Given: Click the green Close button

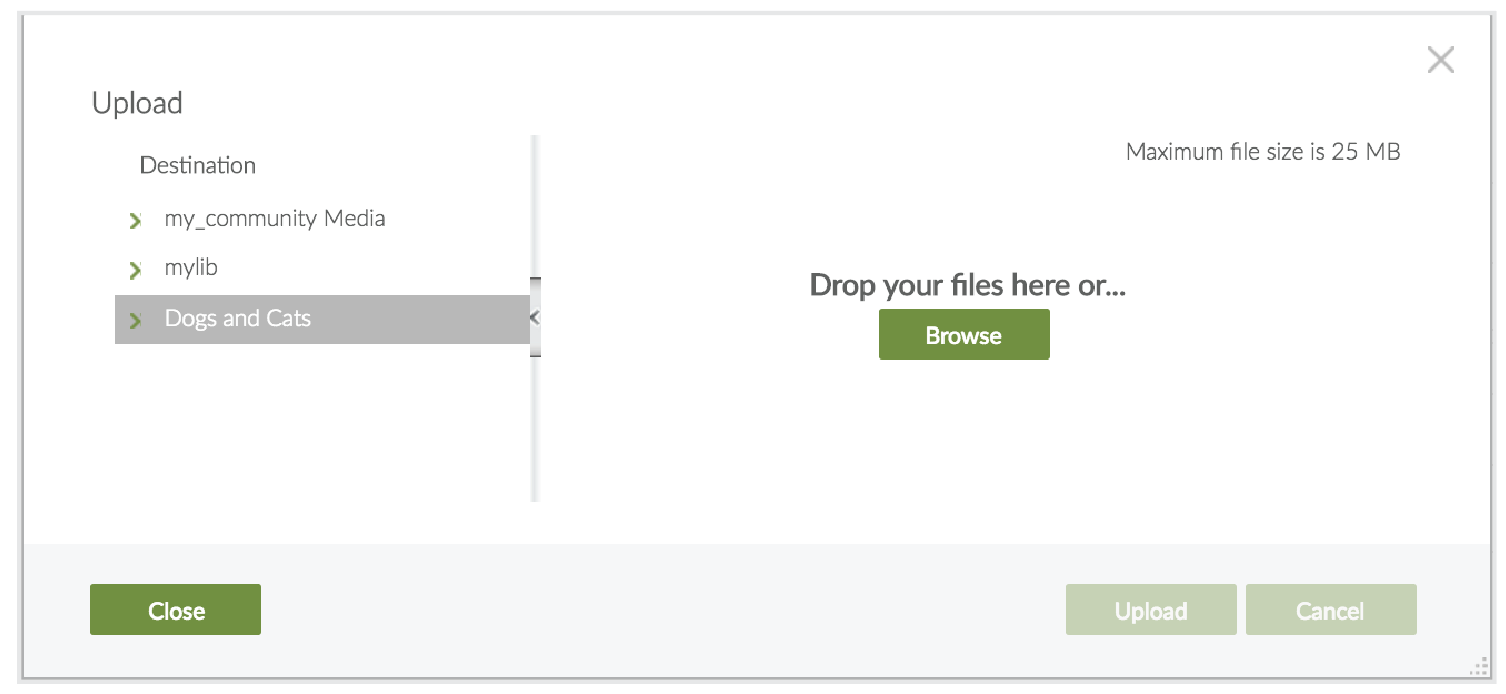Looking at the screenshot, I should [175, 610].
